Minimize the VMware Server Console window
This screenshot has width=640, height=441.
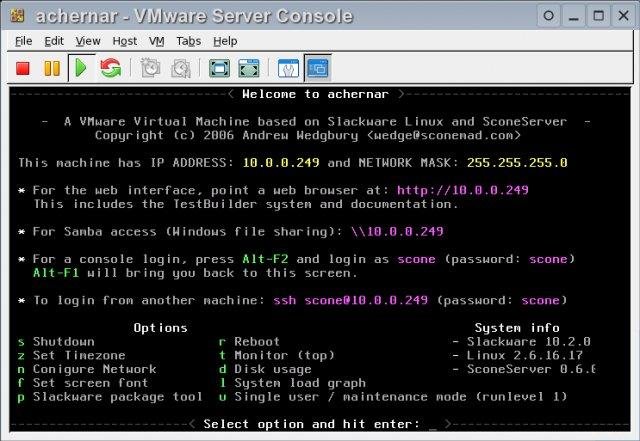(x=574, y=16)
